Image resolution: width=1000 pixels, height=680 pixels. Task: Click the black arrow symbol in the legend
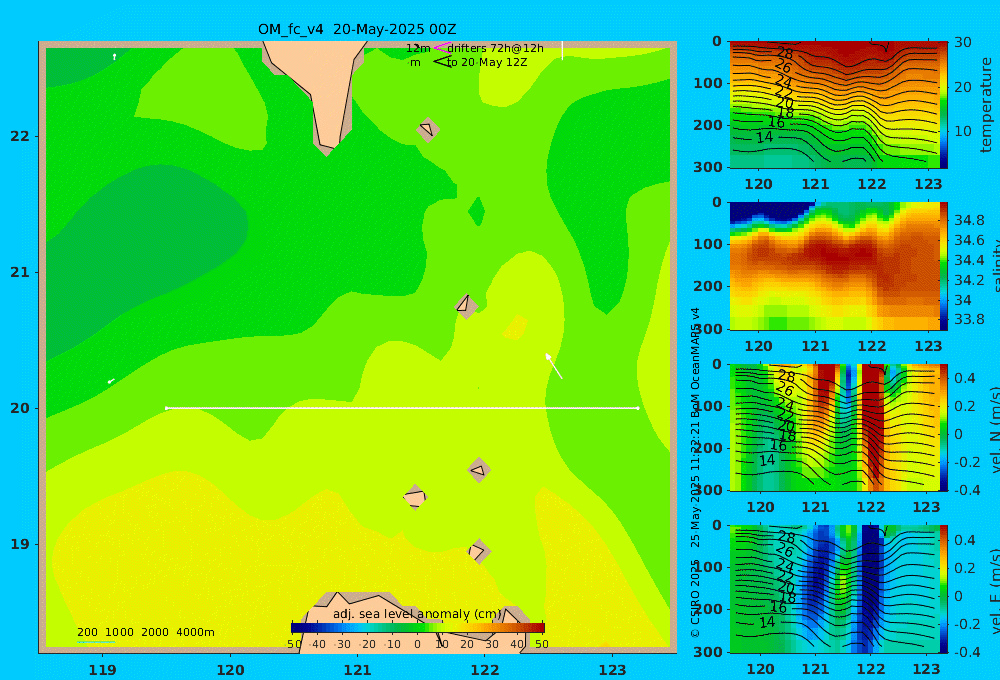click(x=442, y=62)
